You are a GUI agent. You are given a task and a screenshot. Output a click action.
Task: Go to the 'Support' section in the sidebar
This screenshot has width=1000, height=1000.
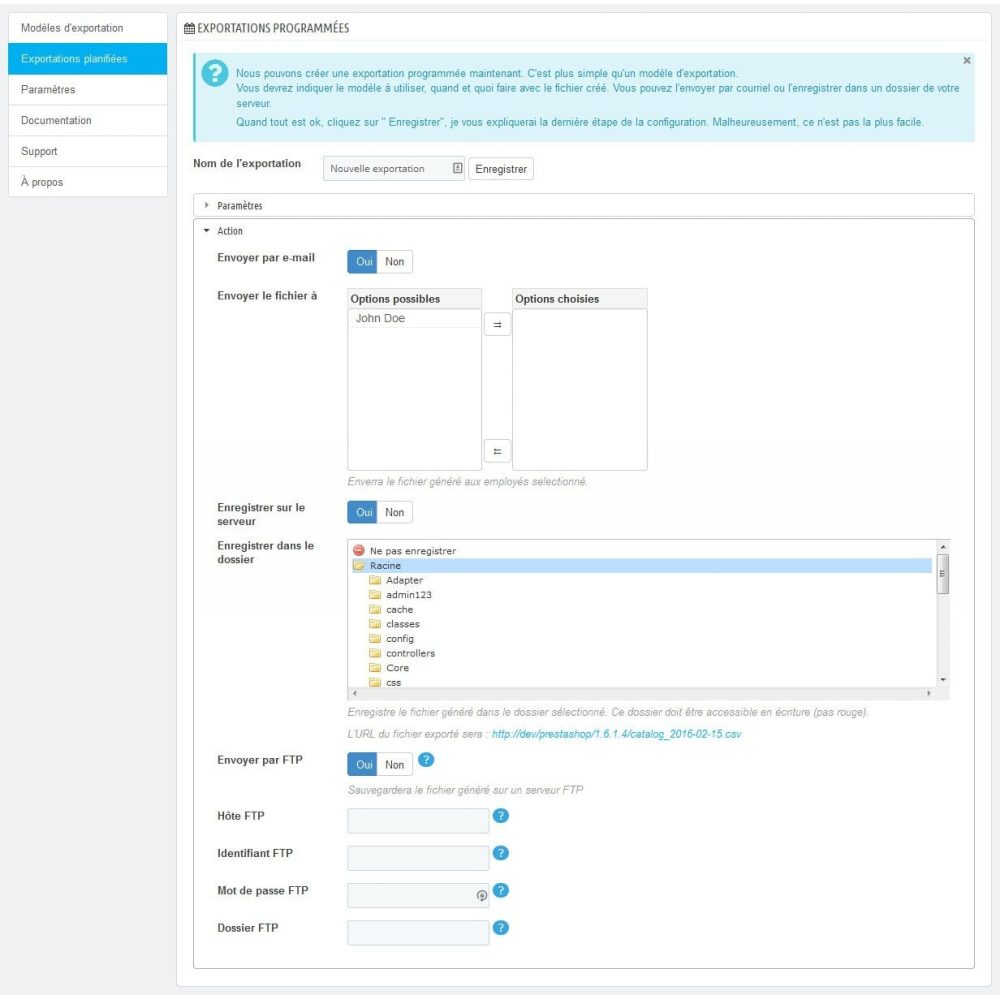point(41,150)
